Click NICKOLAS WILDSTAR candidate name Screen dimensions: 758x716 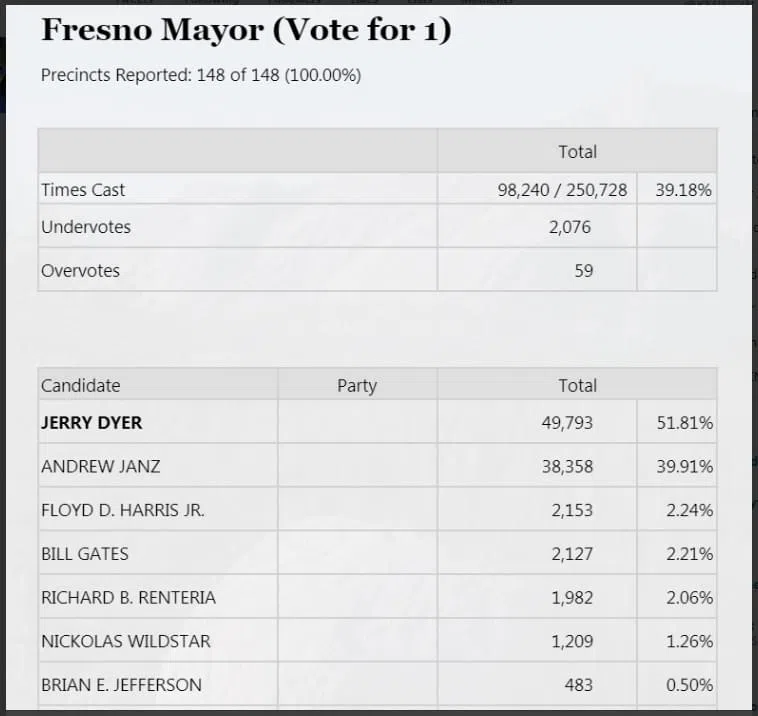[126, 642]
